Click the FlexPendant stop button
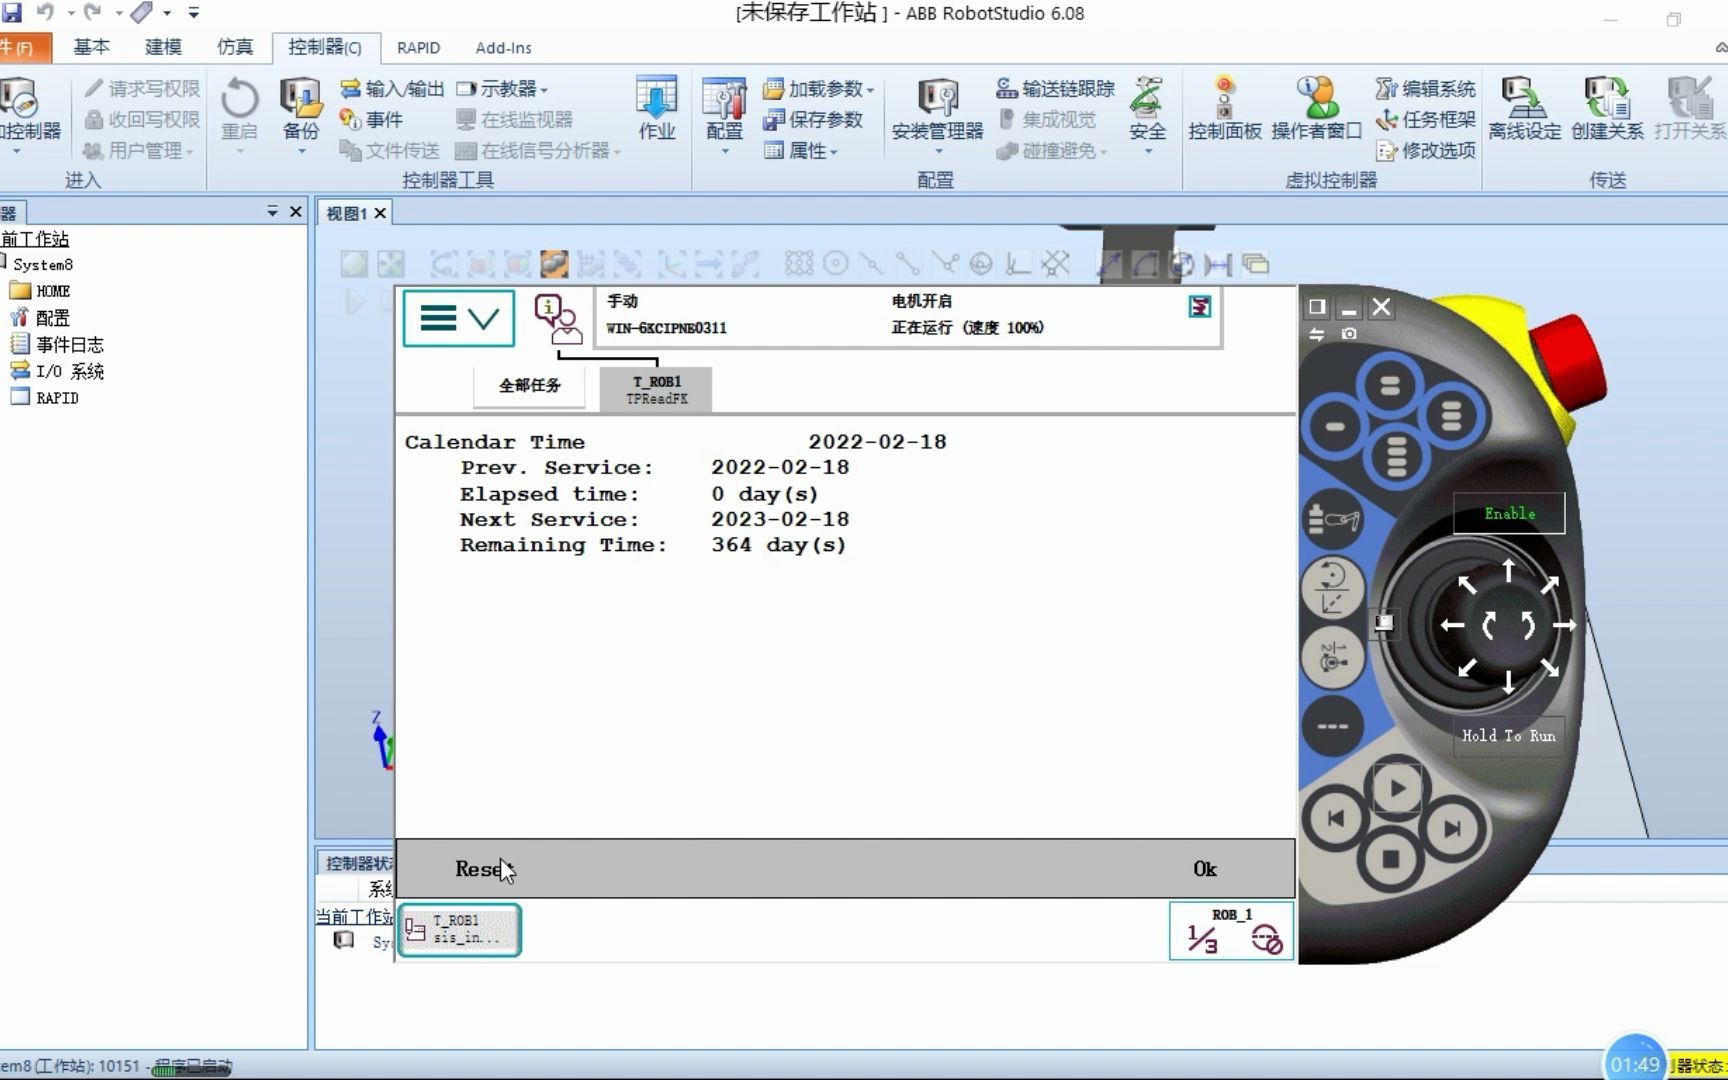Image resolution: width=1728 pixels, height=1080 pixels. pyautogui.click(x=1390, y=858)
